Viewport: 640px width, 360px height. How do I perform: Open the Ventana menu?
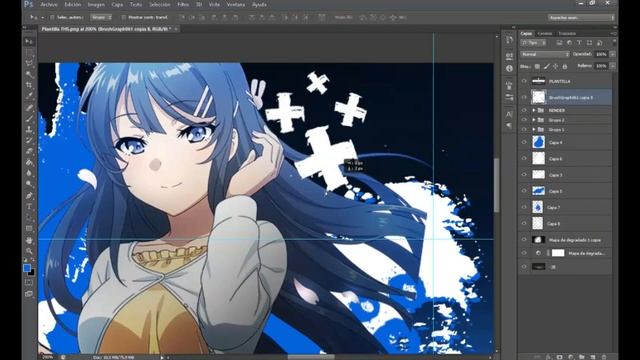click(236, 4)
